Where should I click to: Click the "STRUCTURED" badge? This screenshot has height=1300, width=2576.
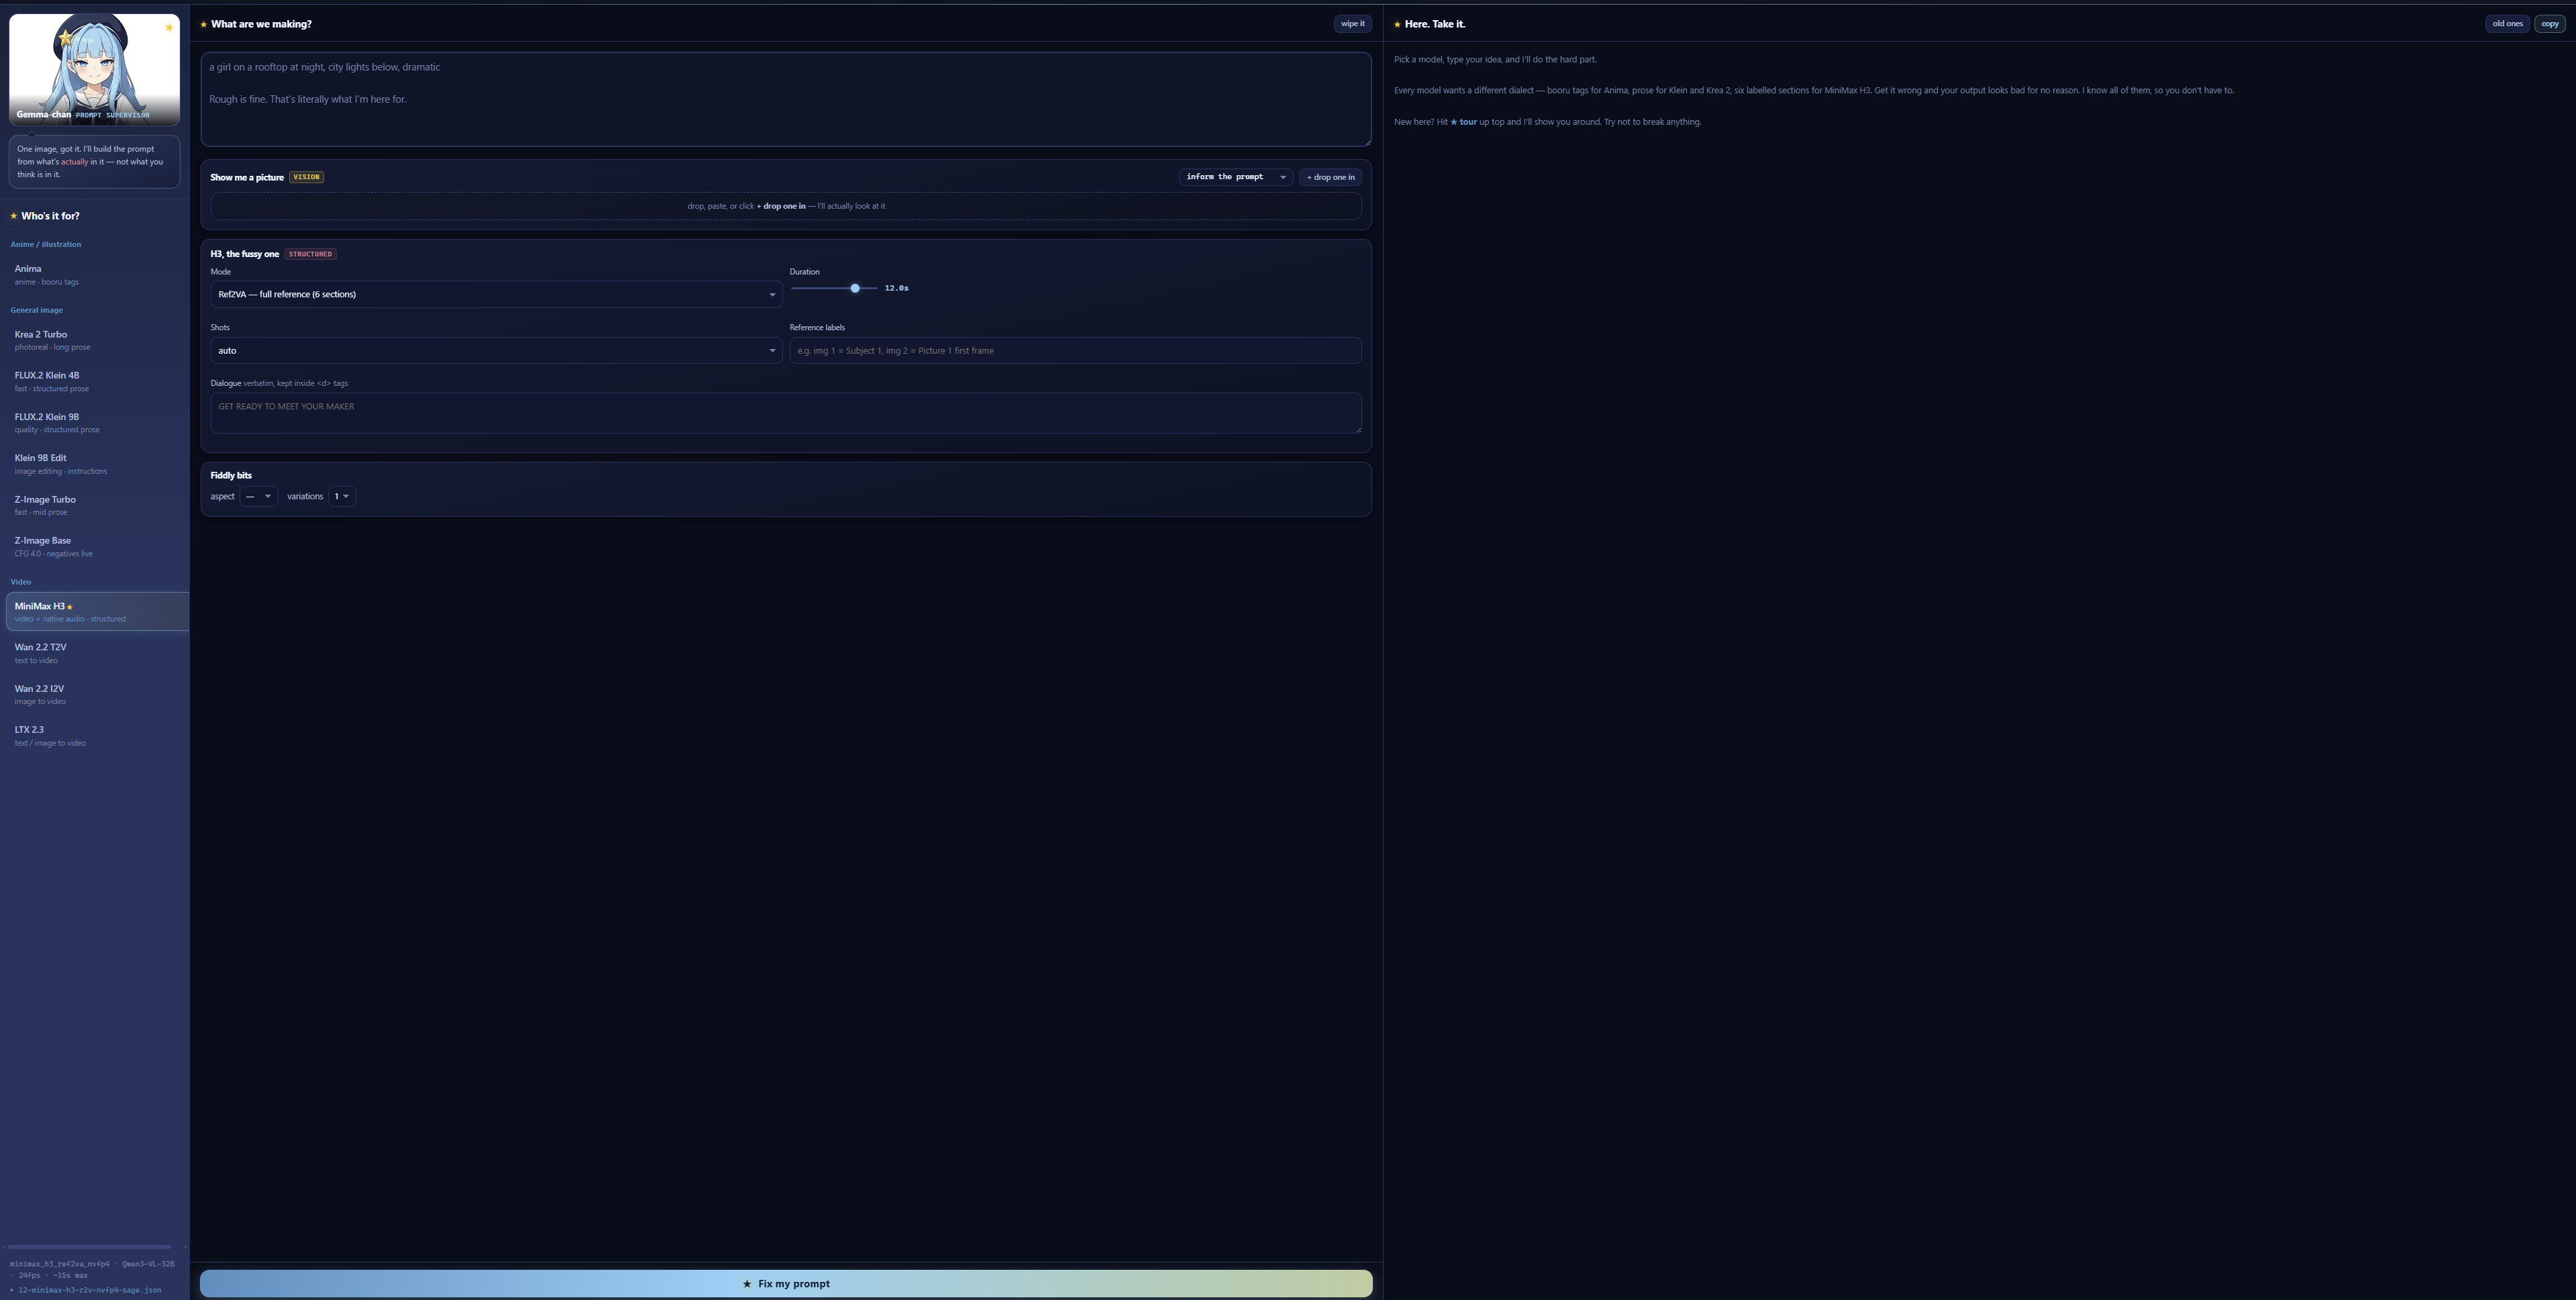tap(310, 254)
